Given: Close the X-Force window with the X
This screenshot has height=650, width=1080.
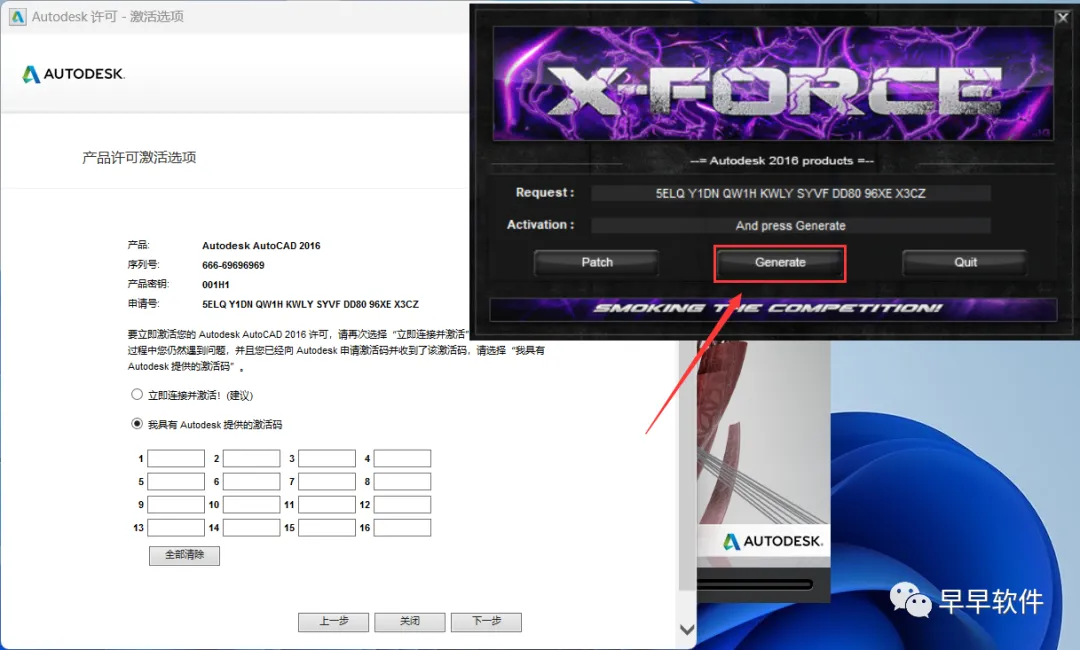Looking at the screenshot, I should click(1063, 18).
